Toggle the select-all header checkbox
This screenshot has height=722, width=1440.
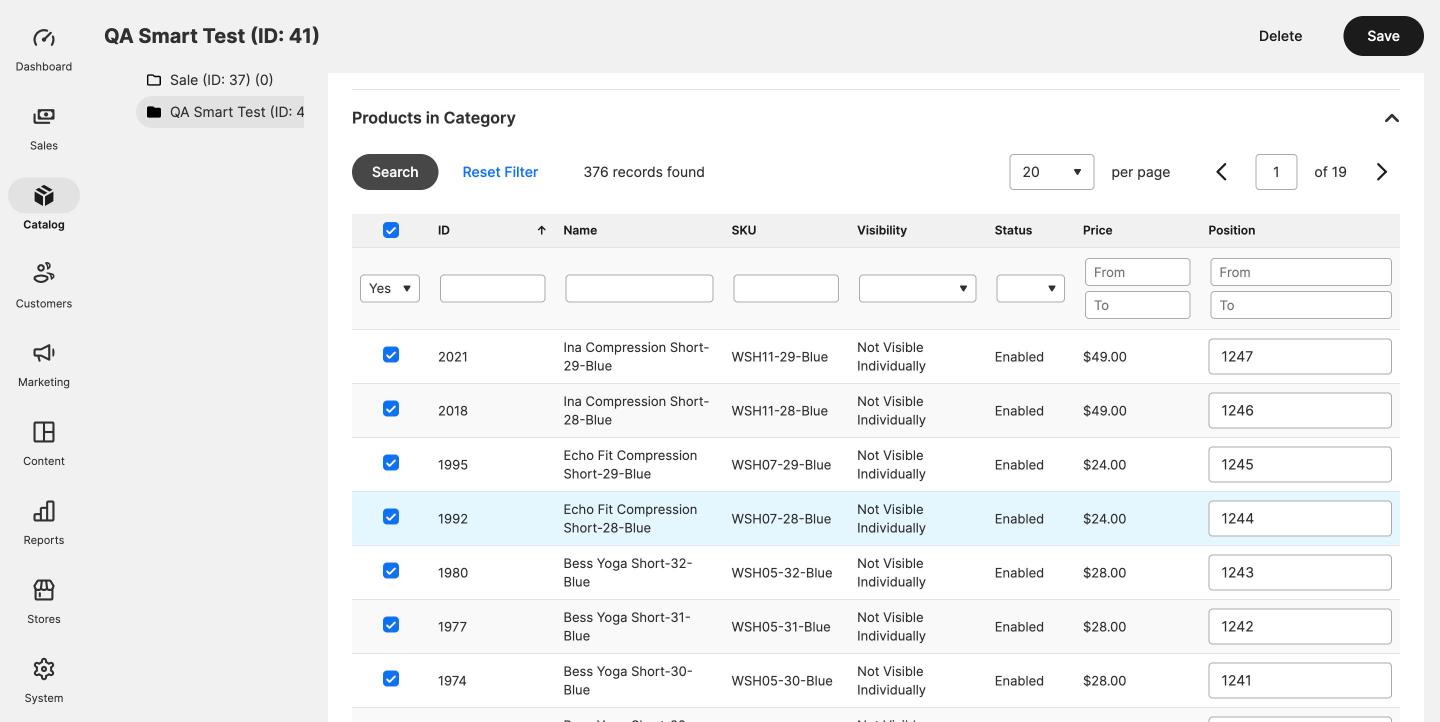(391, 230)
